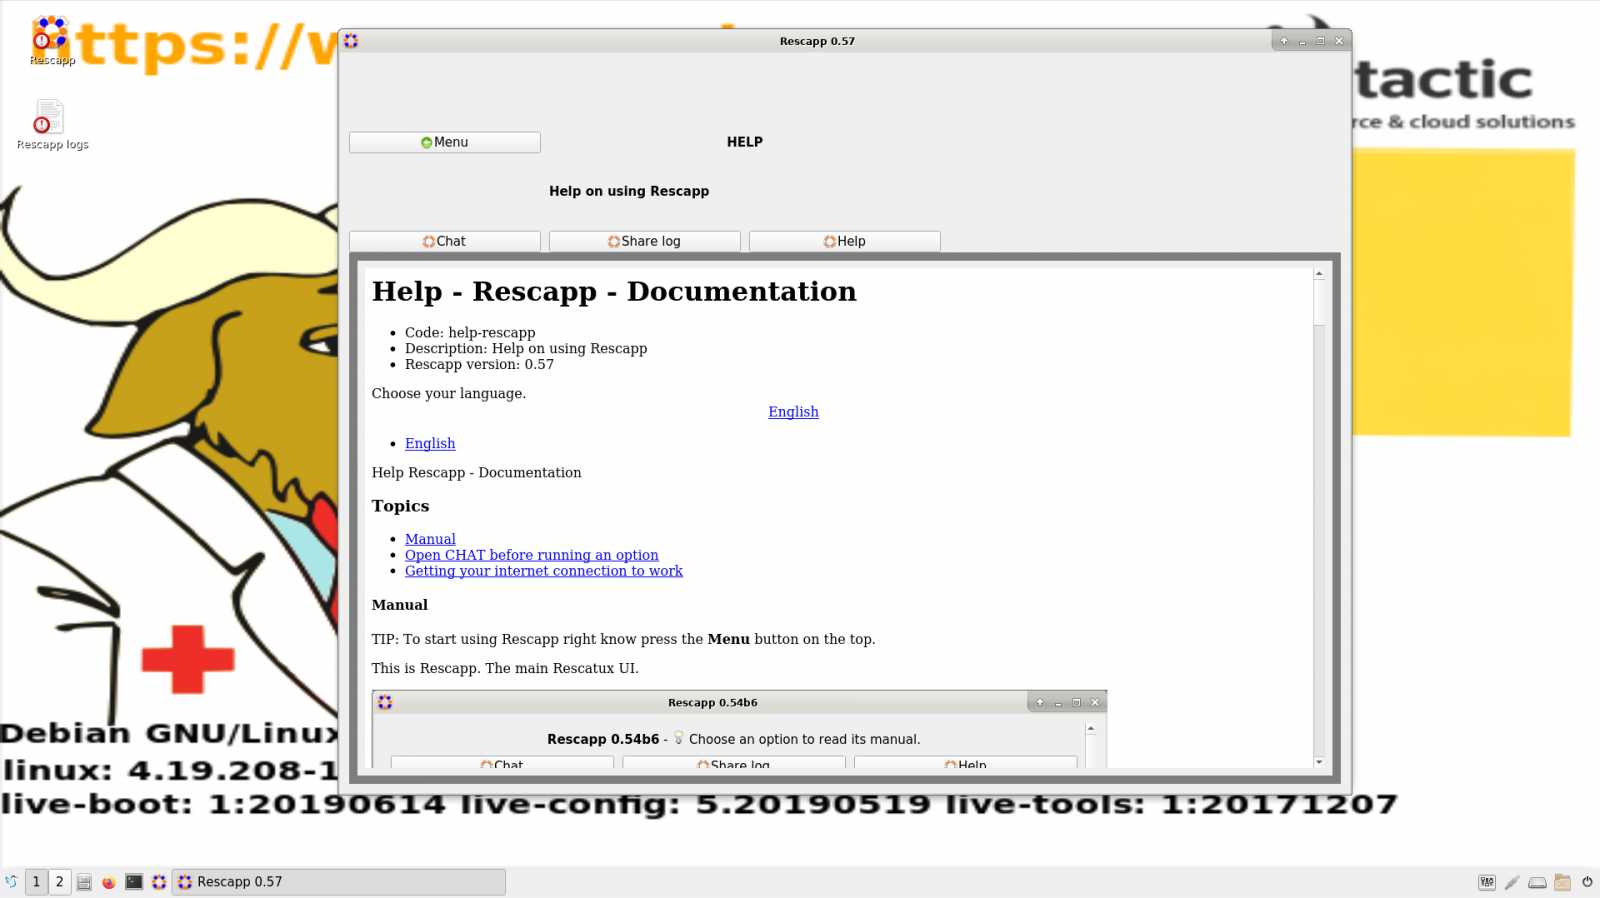Image resolution: width=1600 pixels, height=898 pixels.
Task: Open the file manager taskbar launcher
Action: [x=84, y=882]
